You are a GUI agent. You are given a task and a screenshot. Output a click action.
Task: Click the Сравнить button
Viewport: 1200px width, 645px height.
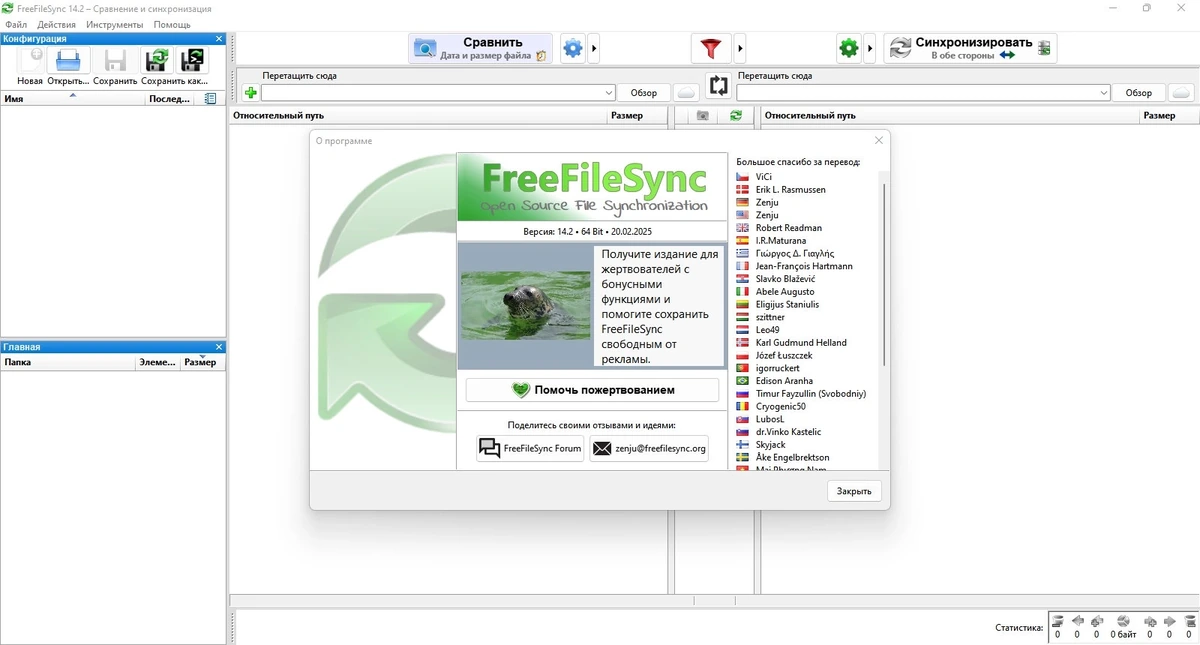[x=480, y=48]
